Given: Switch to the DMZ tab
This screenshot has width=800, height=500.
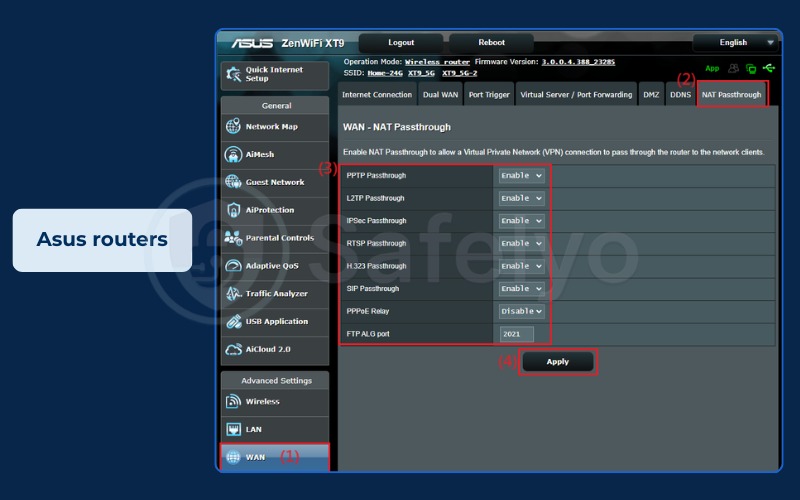Looking at the screenshot, I should pyautogui.click(x=651, y=94).
